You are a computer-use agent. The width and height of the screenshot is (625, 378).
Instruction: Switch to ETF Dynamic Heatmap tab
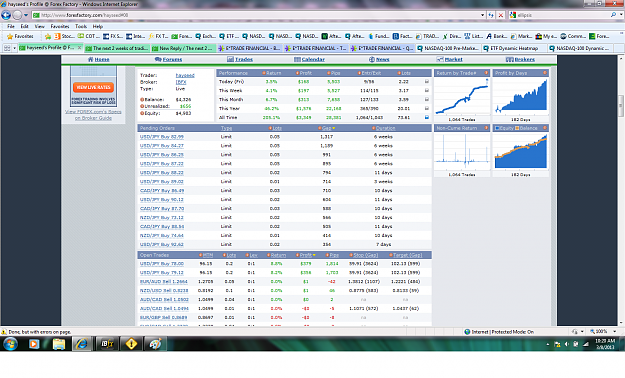tap(513, 48)
